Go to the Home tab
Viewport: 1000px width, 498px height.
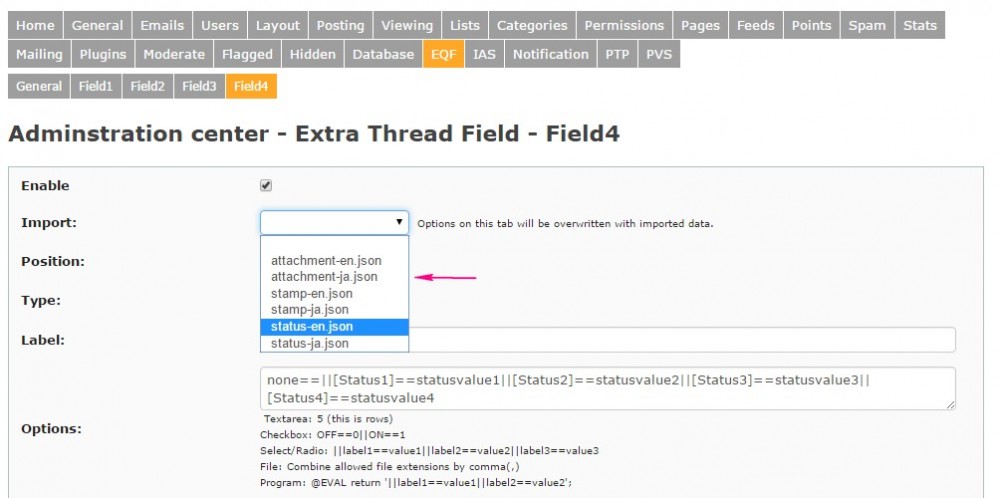pos(36,25)
